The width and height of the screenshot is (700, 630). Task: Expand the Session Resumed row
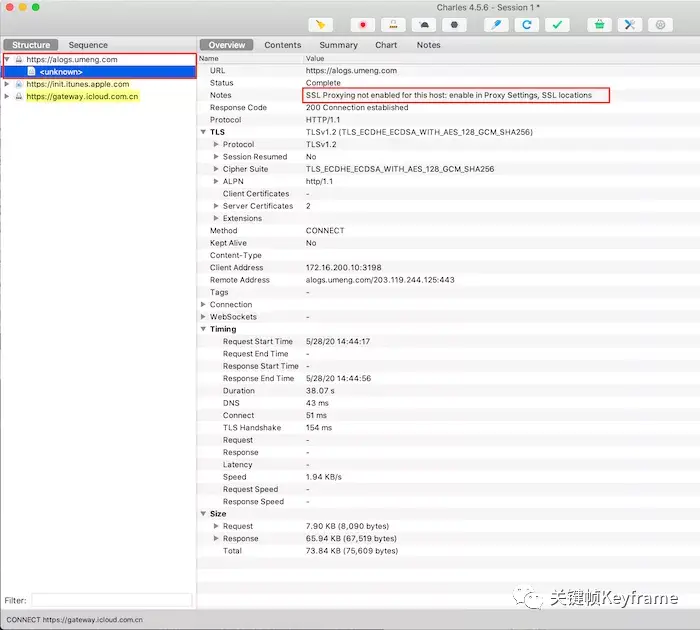pos(216,157)
